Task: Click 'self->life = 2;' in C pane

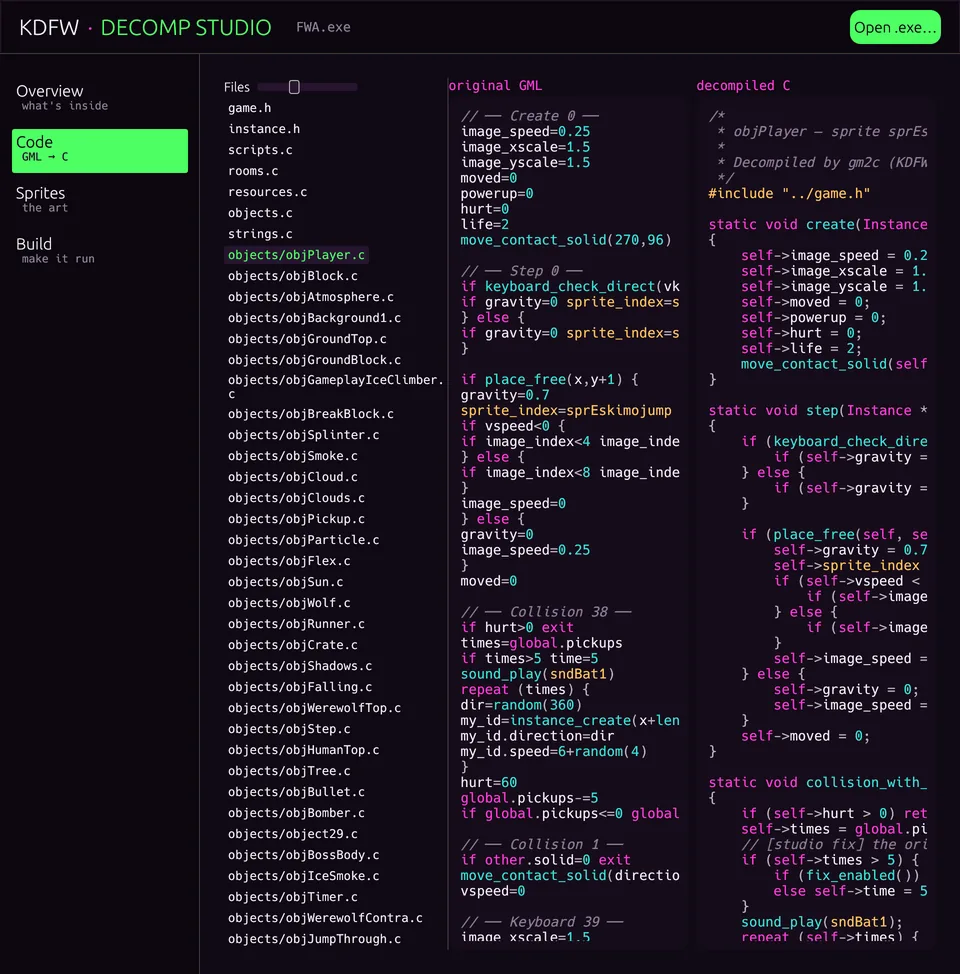Action: (x=802, y=349)
